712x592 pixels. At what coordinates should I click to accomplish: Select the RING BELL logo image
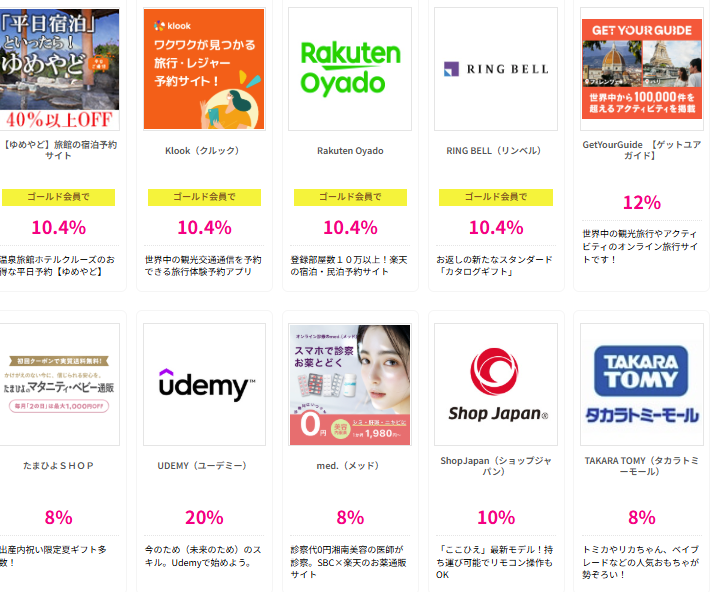496,69
